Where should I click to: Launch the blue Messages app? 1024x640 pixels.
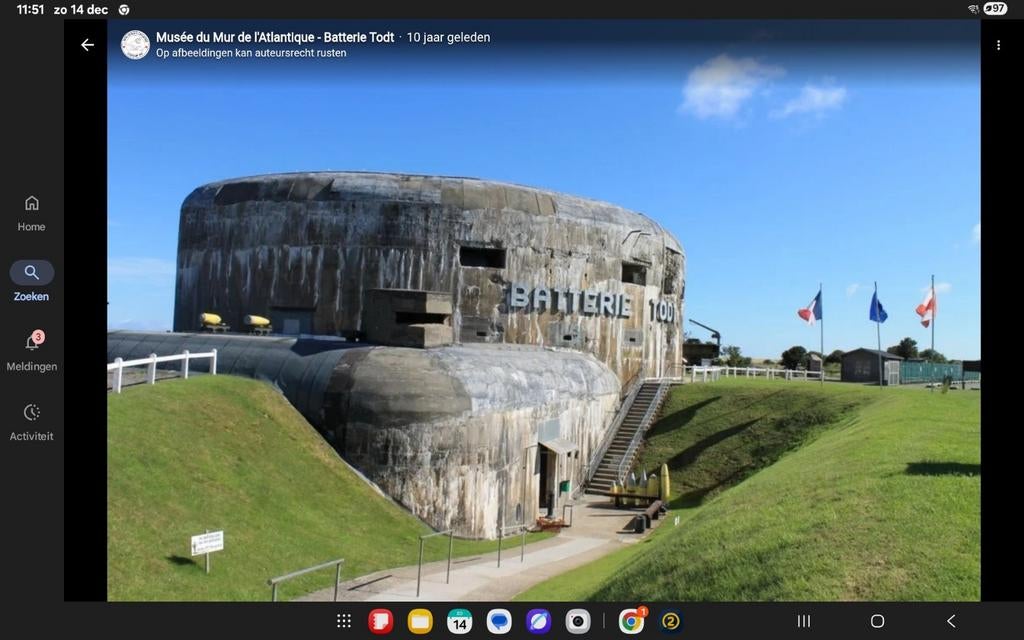click(499, 621)
